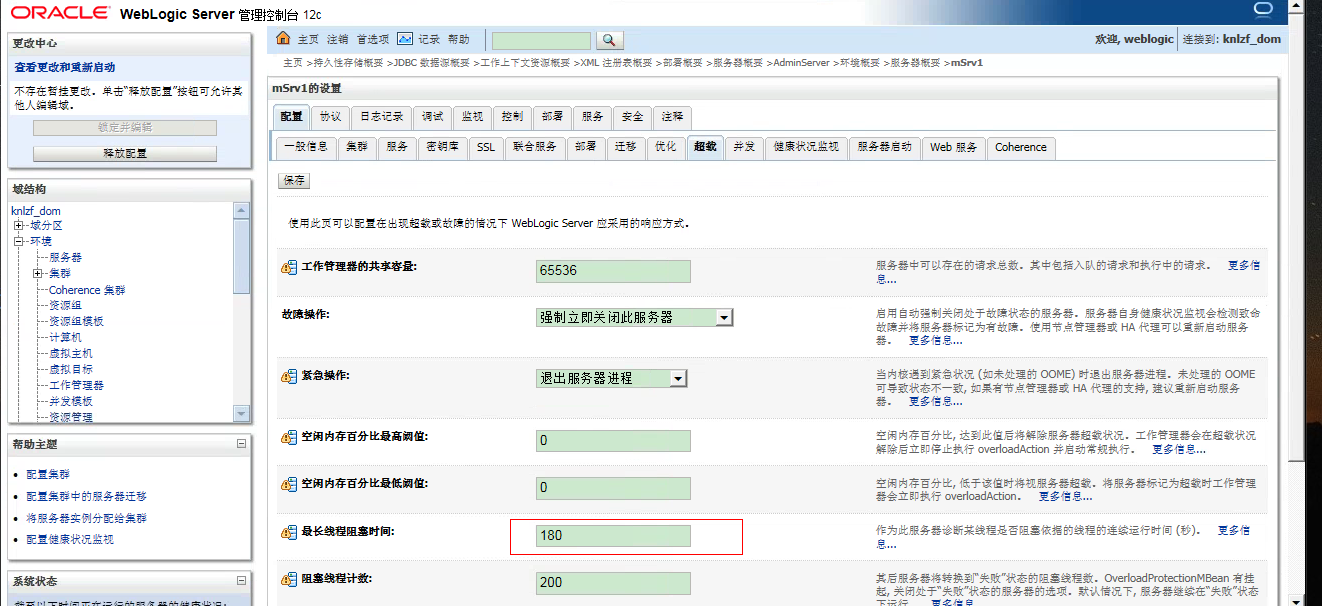Open the 并发 subtab
Image resolution: width=1322 pixels, height=606 pixels.
[744, 147]
